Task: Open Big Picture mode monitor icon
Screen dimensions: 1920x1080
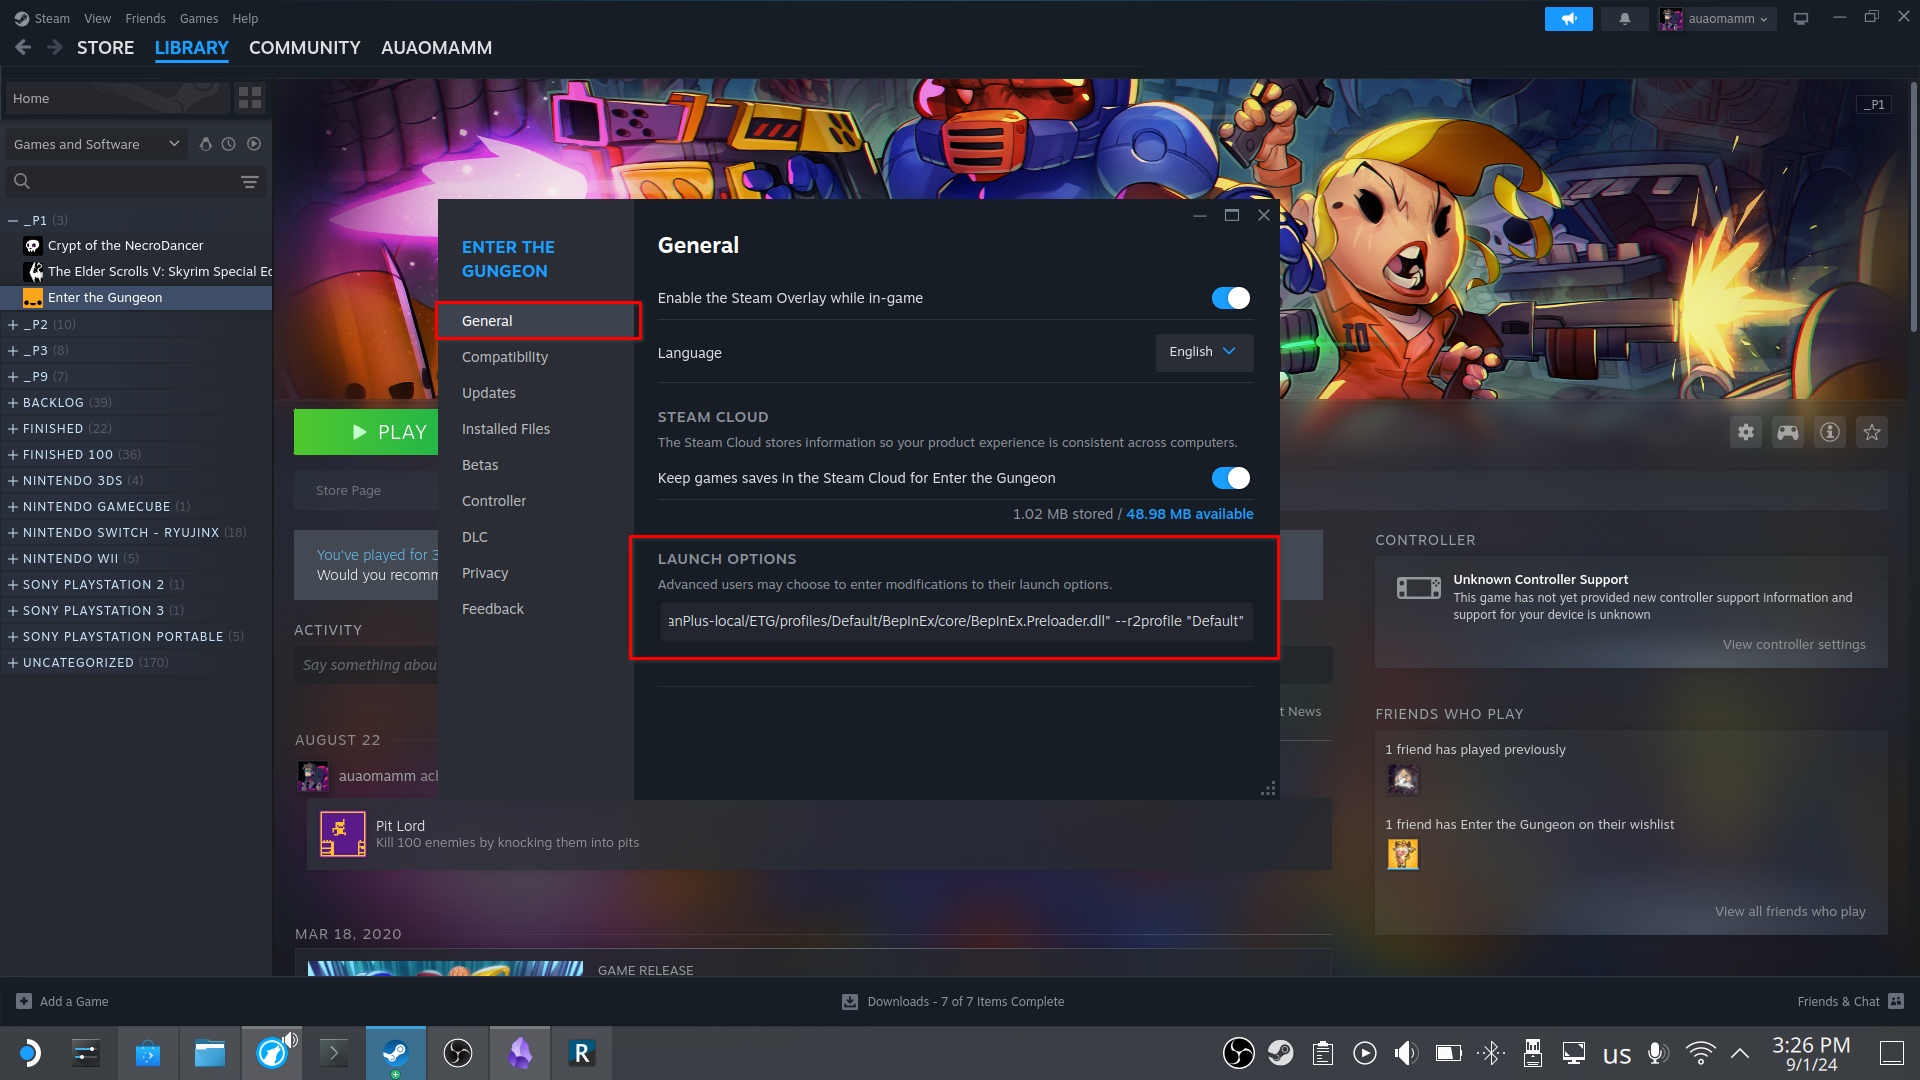Action: pyautogui.click(x=1801, y=19)
